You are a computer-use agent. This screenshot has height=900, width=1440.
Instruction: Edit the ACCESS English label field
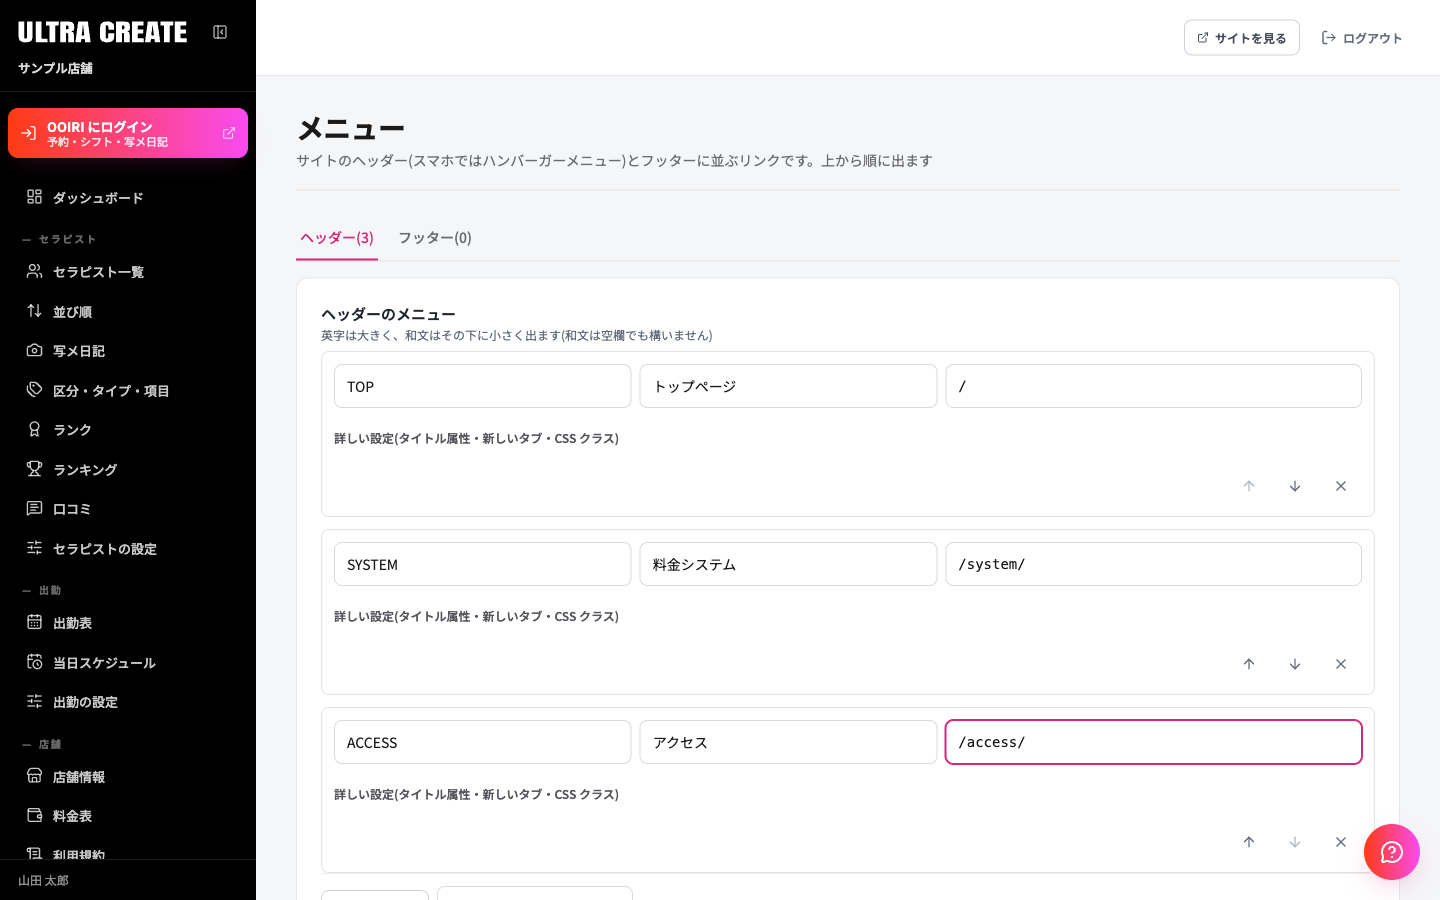tap(482, 742)
